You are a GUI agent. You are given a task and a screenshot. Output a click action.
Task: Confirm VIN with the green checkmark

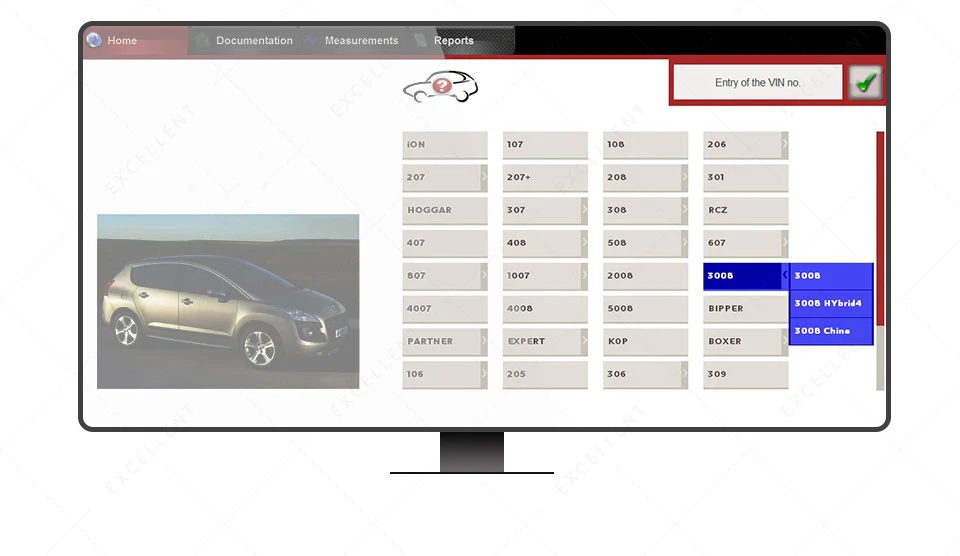pos(865,82)
